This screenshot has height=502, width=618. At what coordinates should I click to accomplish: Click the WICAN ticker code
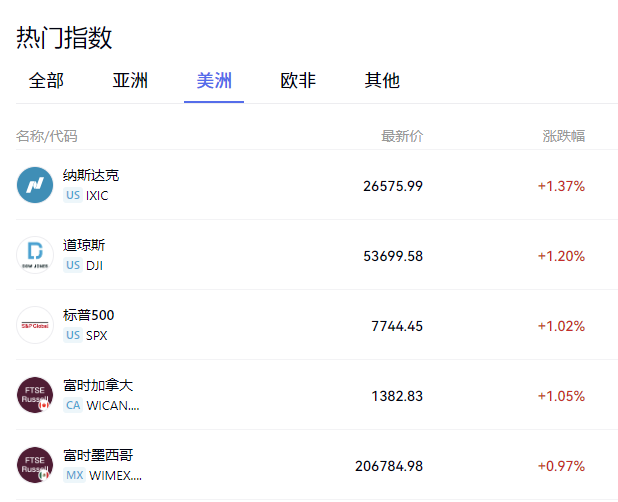point(113,405)
